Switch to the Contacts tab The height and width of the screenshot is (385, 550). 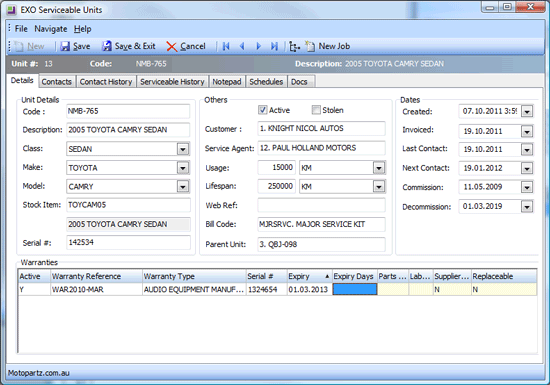click(x=56, y=82)
